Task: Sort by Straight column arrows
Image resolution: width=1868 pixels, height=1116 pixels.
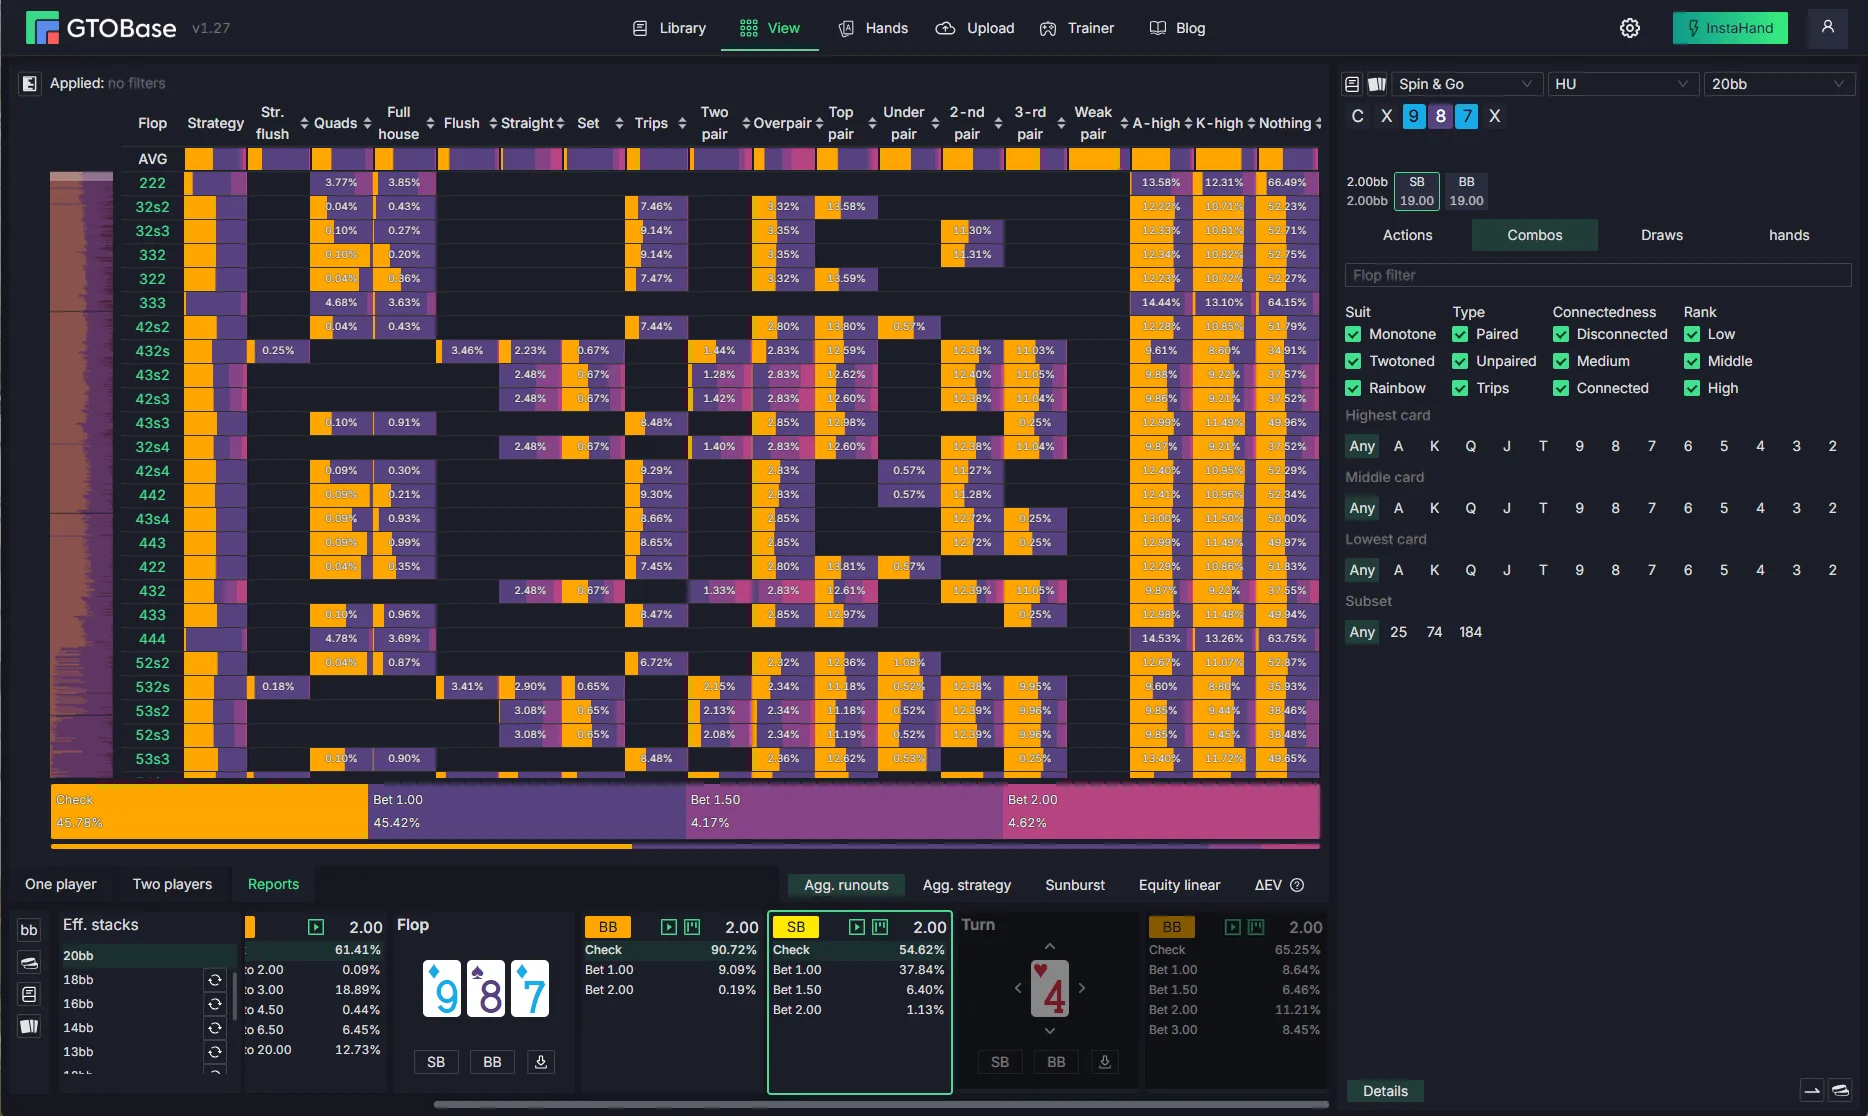Action: pos(560,123)
